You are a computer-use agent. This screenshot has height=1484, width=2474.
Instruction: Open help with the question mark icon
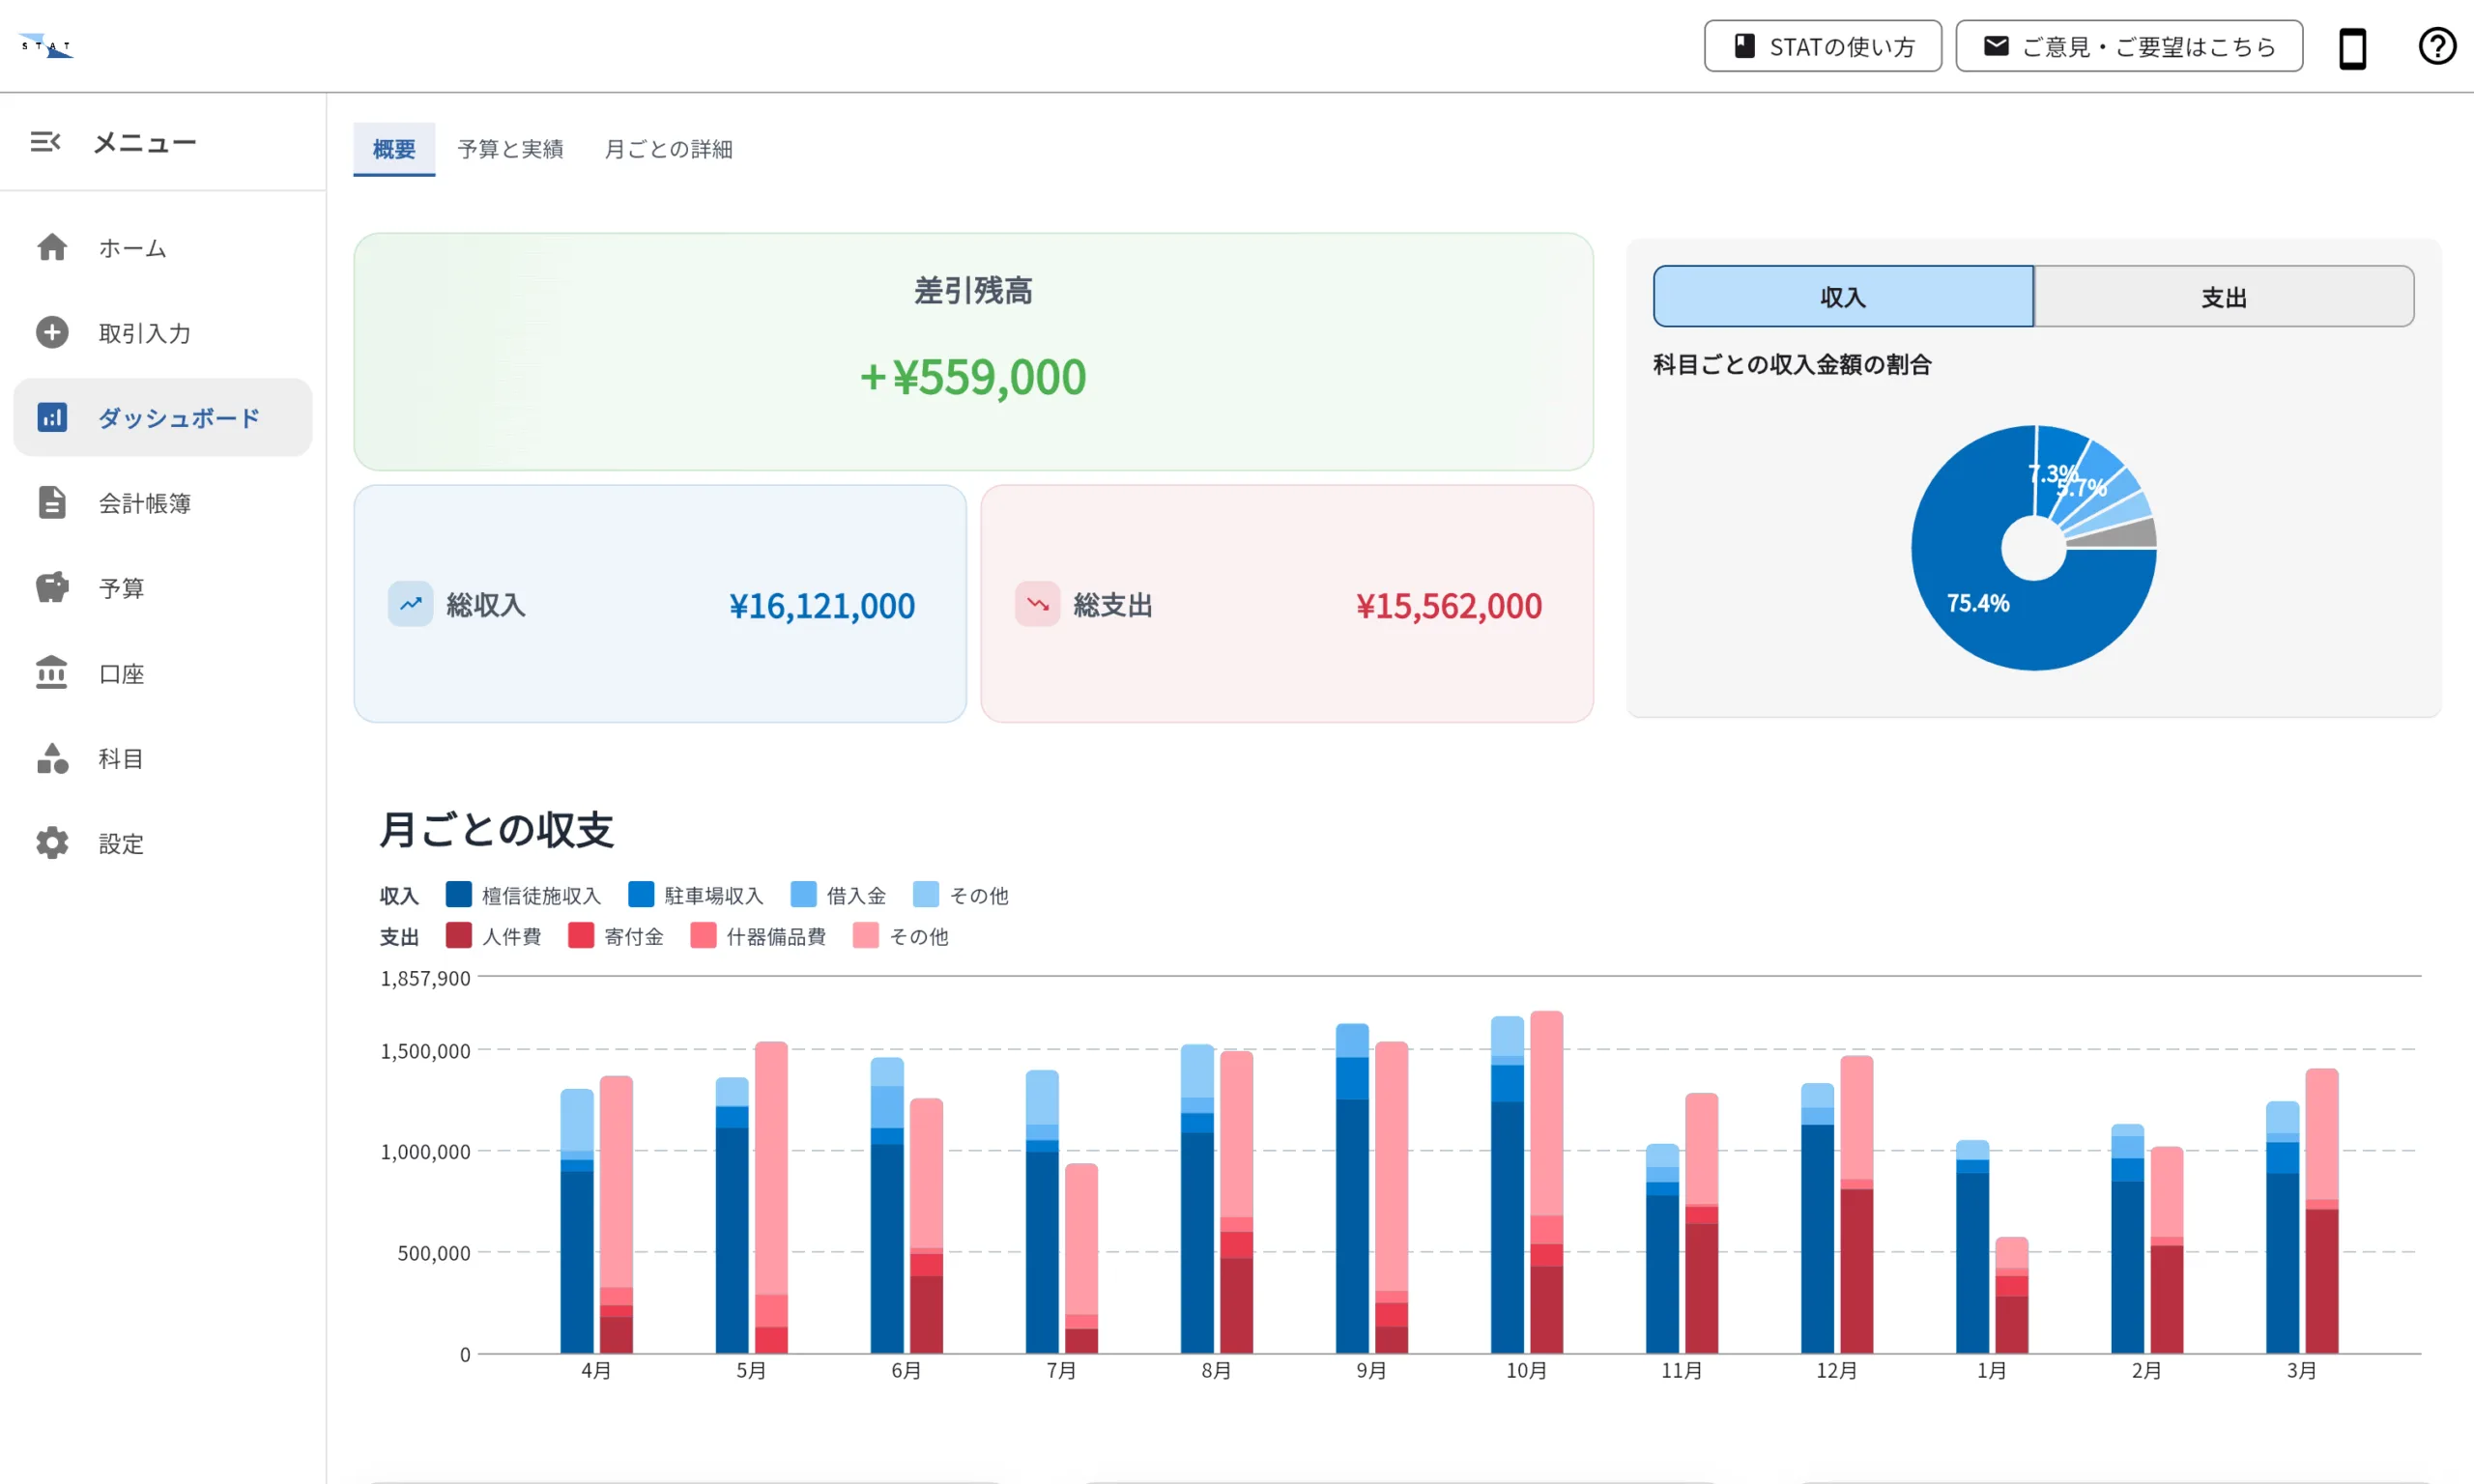[2436, 46]
